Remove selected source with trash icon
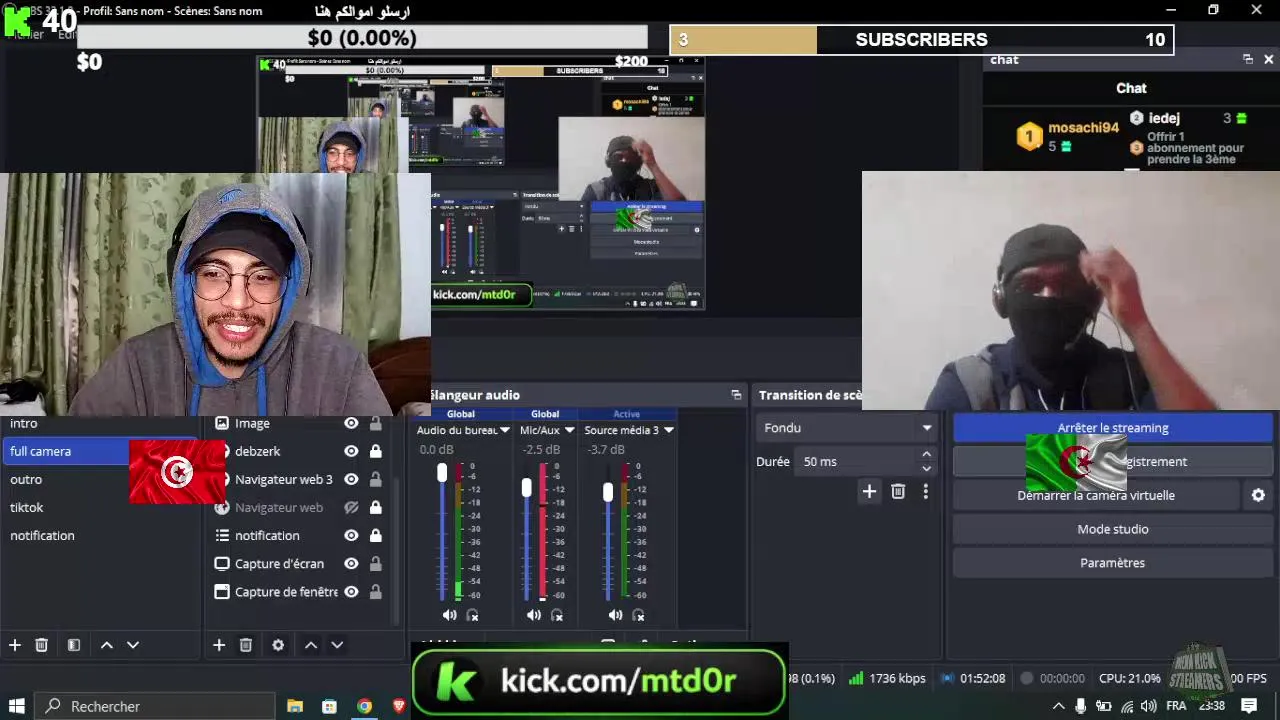The width and height of the screenshot is (1280, 720). (246, 645)
